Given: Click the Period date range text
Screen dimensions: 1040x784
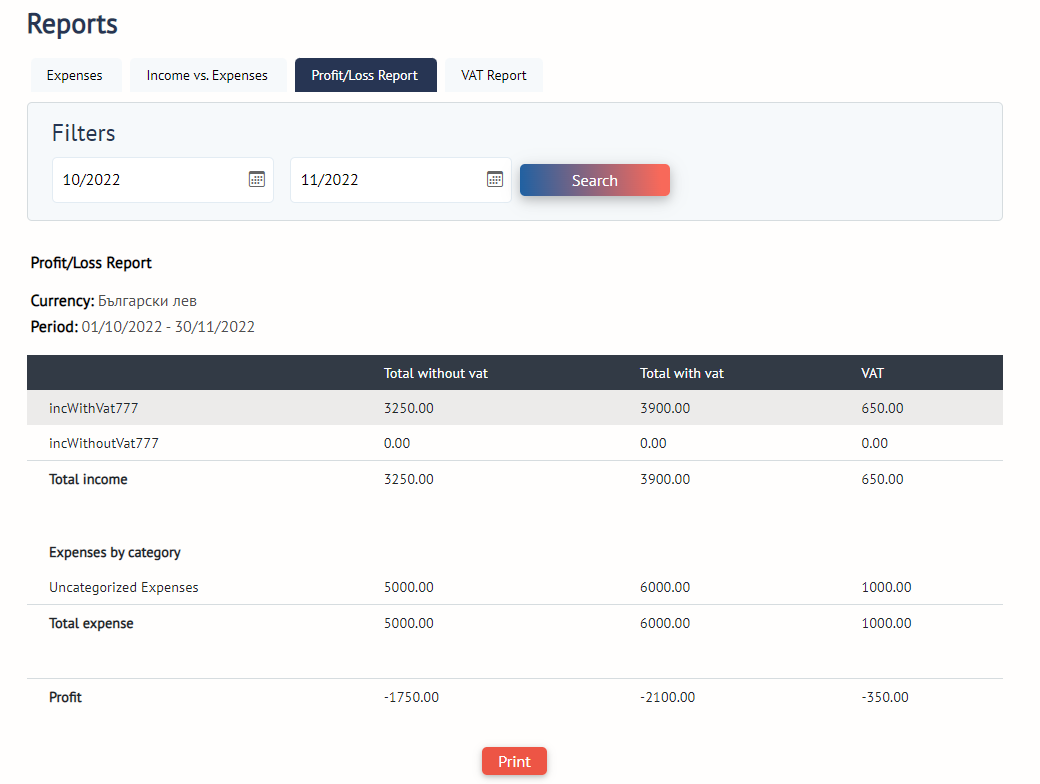Looking at the screenshot, I should [168, 327].
